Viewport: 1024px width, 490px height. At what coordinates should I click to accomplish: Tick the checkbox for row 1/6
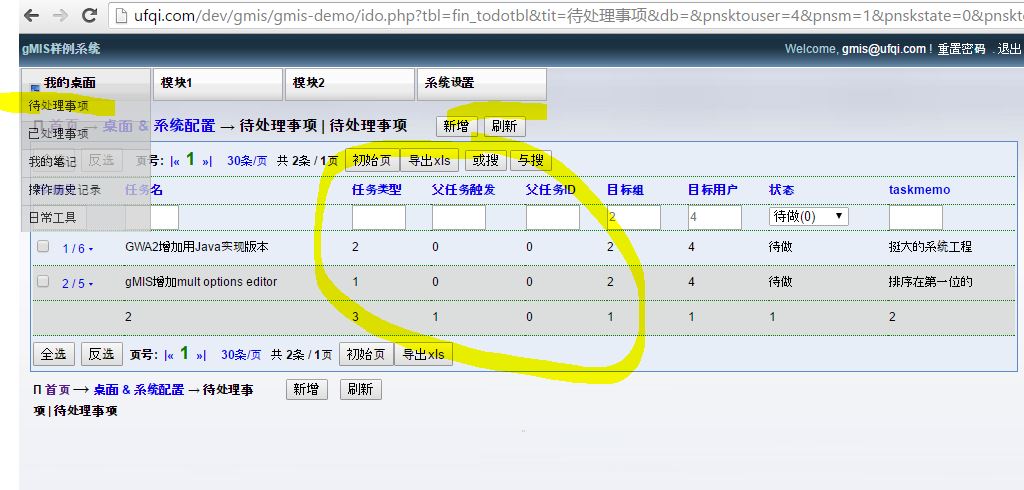pyautogui.click(x=43, y=246)
